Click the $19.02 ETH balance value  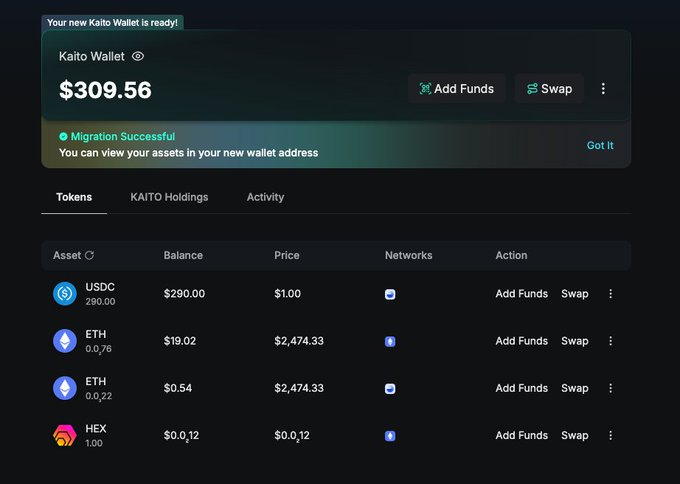click(180, 341)
